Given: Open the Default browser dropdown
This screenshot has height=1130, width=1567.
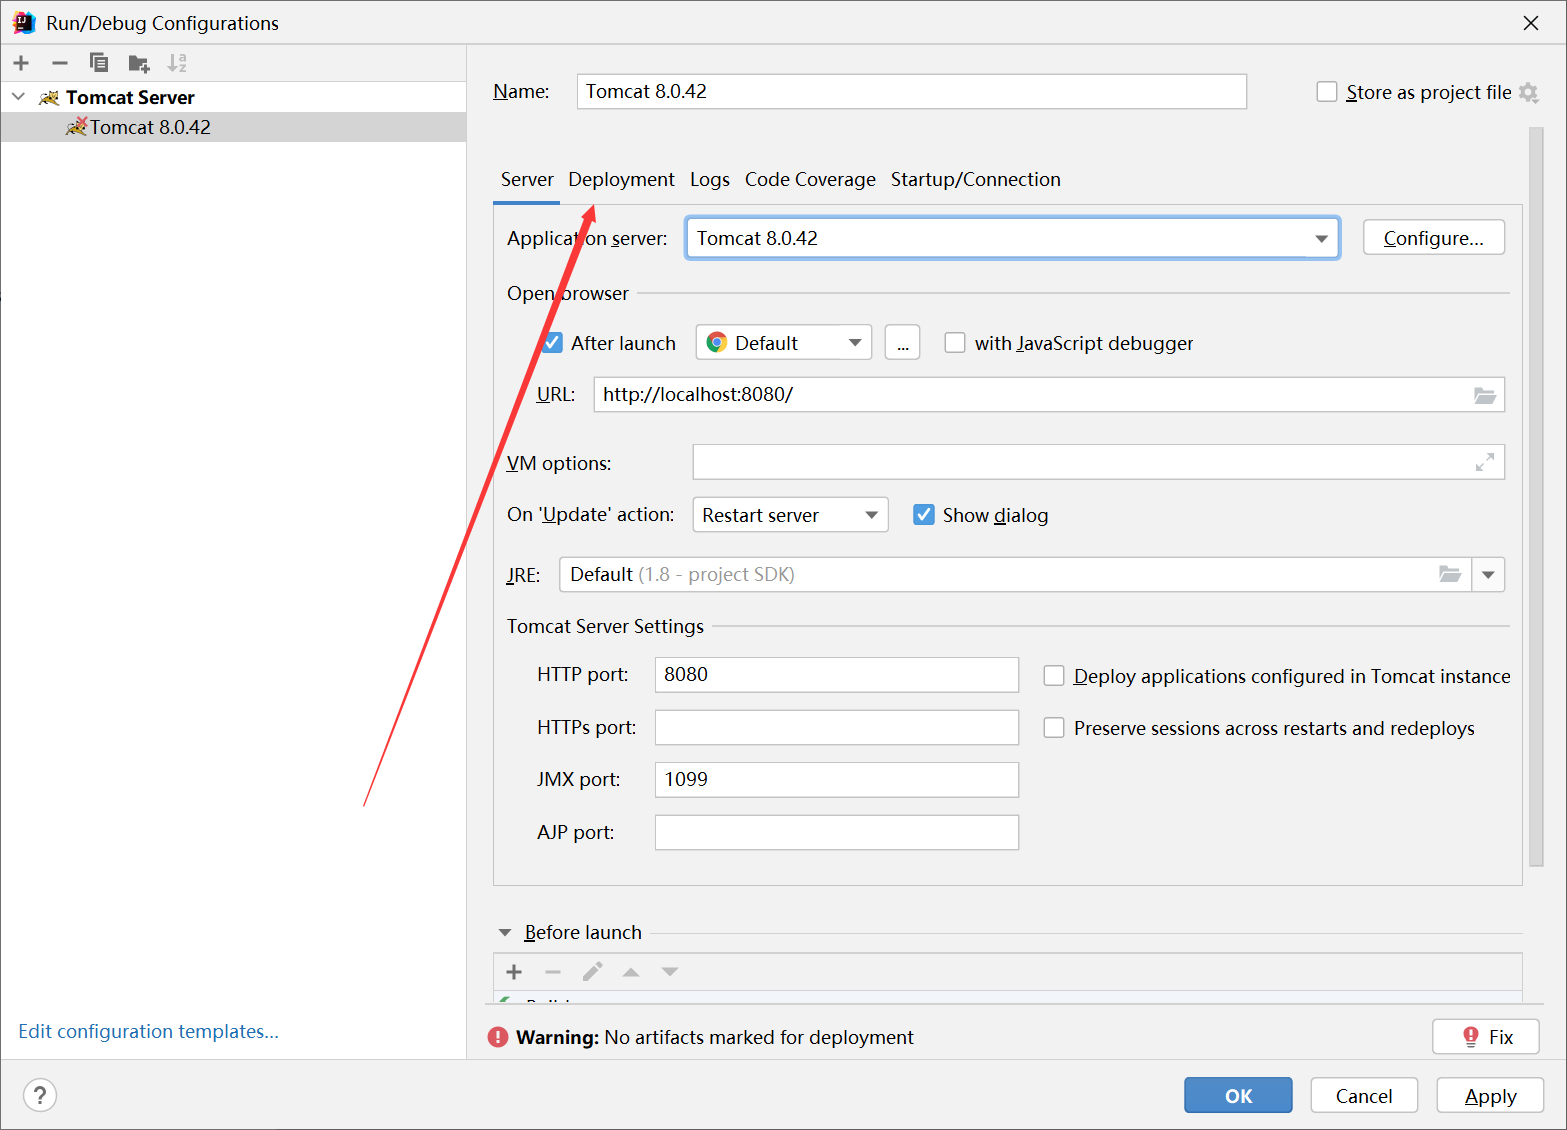Looking at the screenshot, I should click(783, 343).
